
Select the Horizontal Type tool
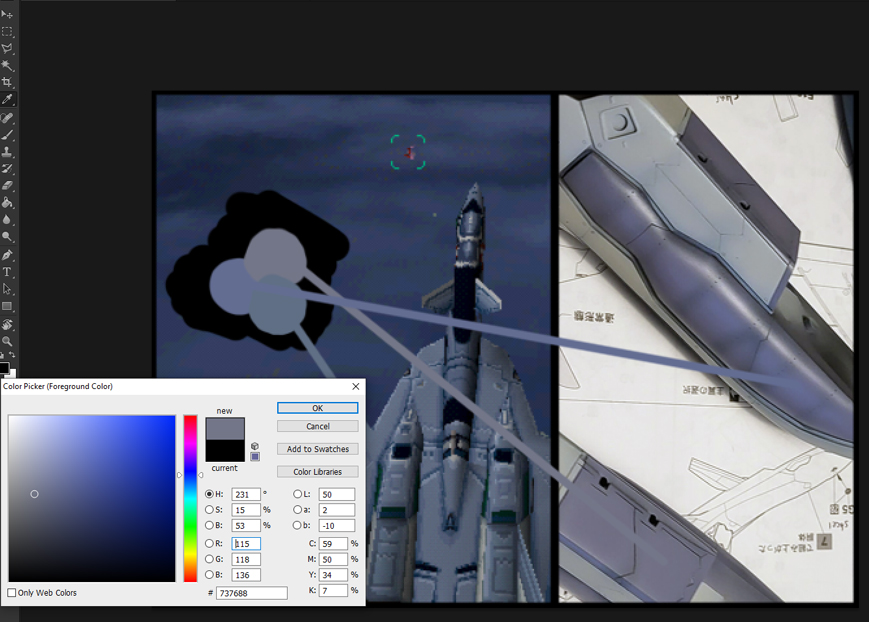pyautogui.click(x=7, y=272)
